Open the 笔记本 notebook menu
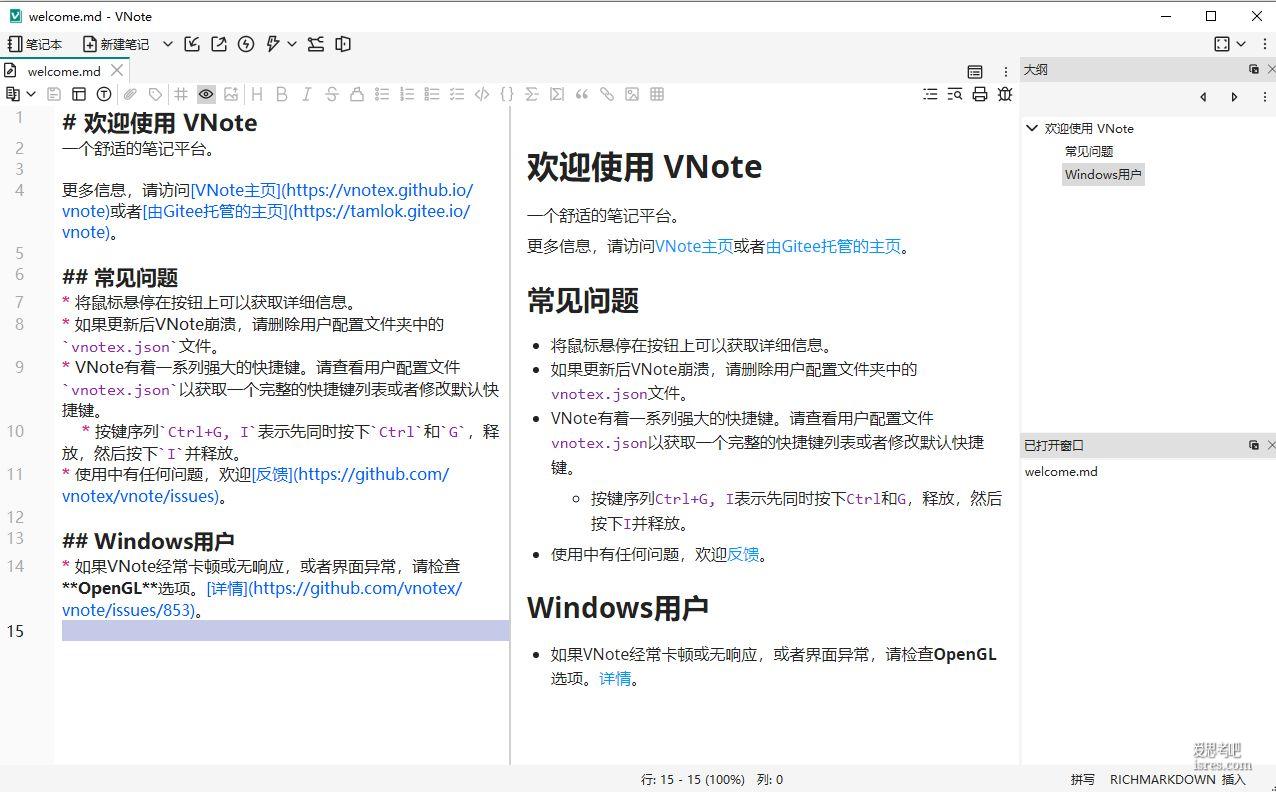 (35, 44)
